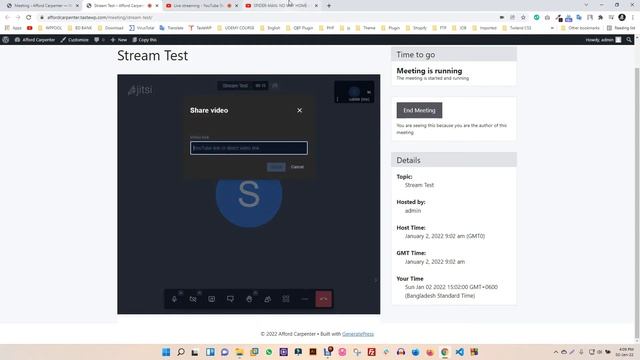Open WordPress admin bar search
Viewport: 640px width, 360px height.
click(629, 40)
